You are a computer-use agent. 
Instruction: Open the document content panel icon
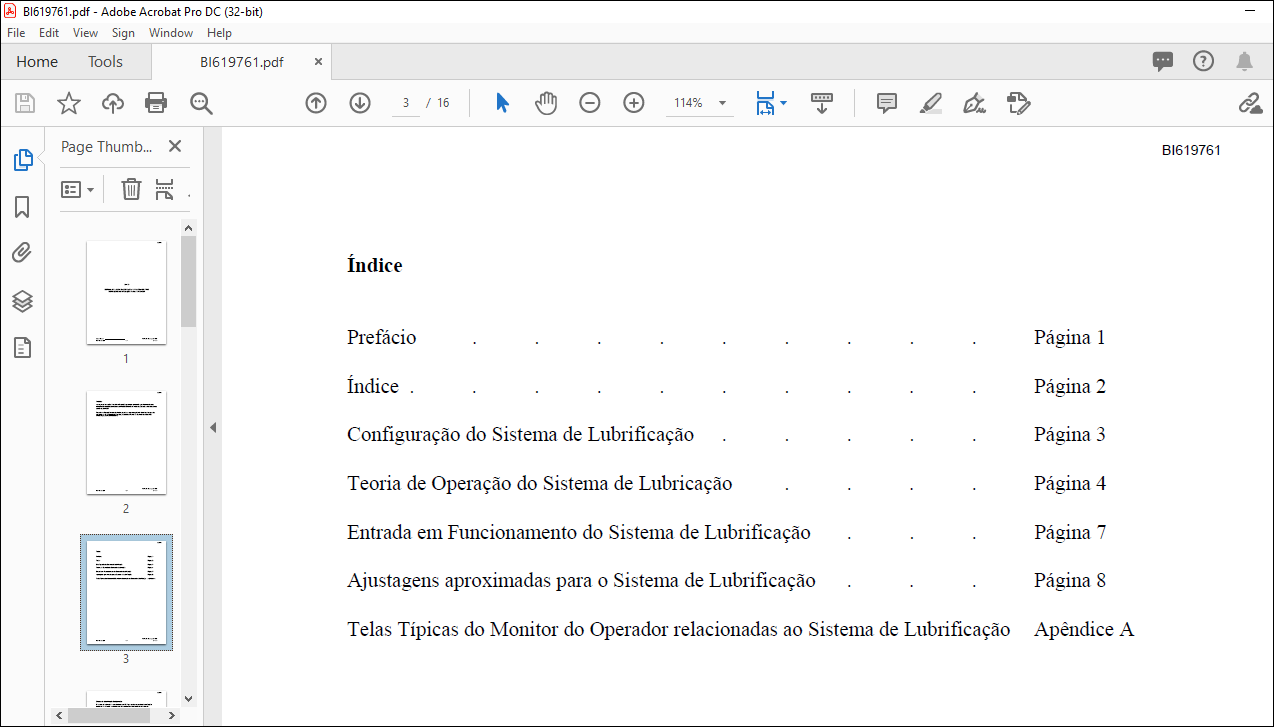[22, 347]
